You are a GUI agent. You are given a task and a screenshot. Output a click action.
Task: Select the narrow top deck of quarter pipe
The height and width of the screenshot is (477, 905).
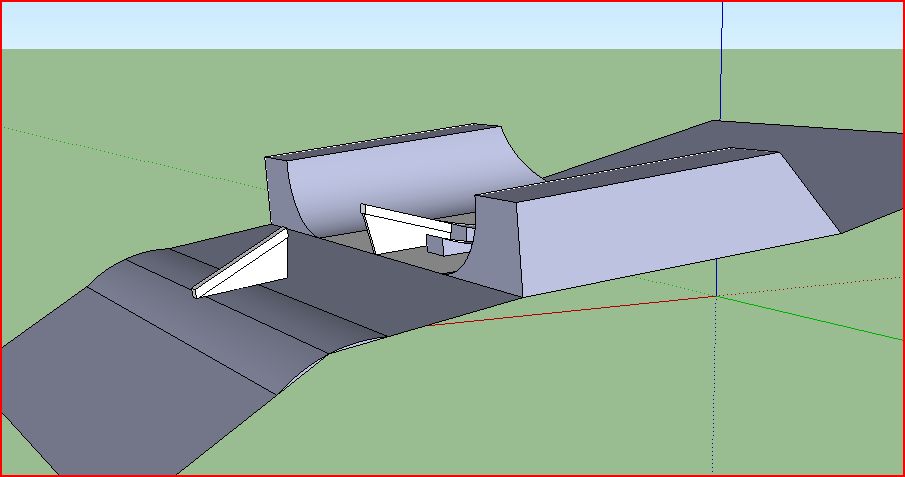[x=380, y=143]
